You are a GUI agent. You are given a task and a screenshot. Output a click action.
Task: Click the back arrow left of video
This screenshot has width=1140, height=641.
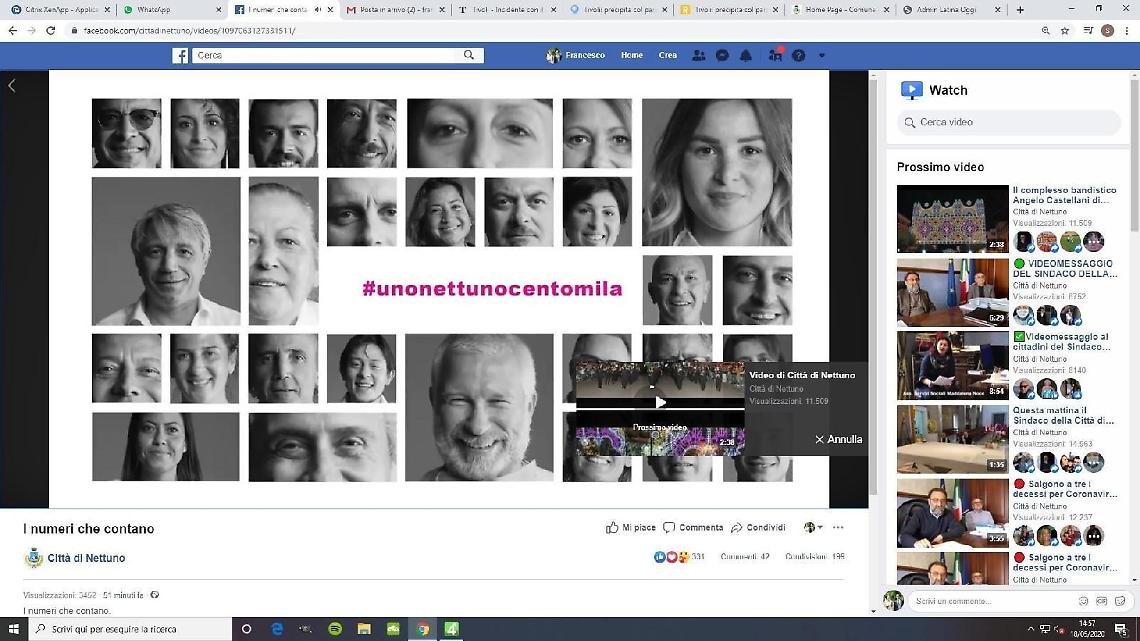pos(12,86)
